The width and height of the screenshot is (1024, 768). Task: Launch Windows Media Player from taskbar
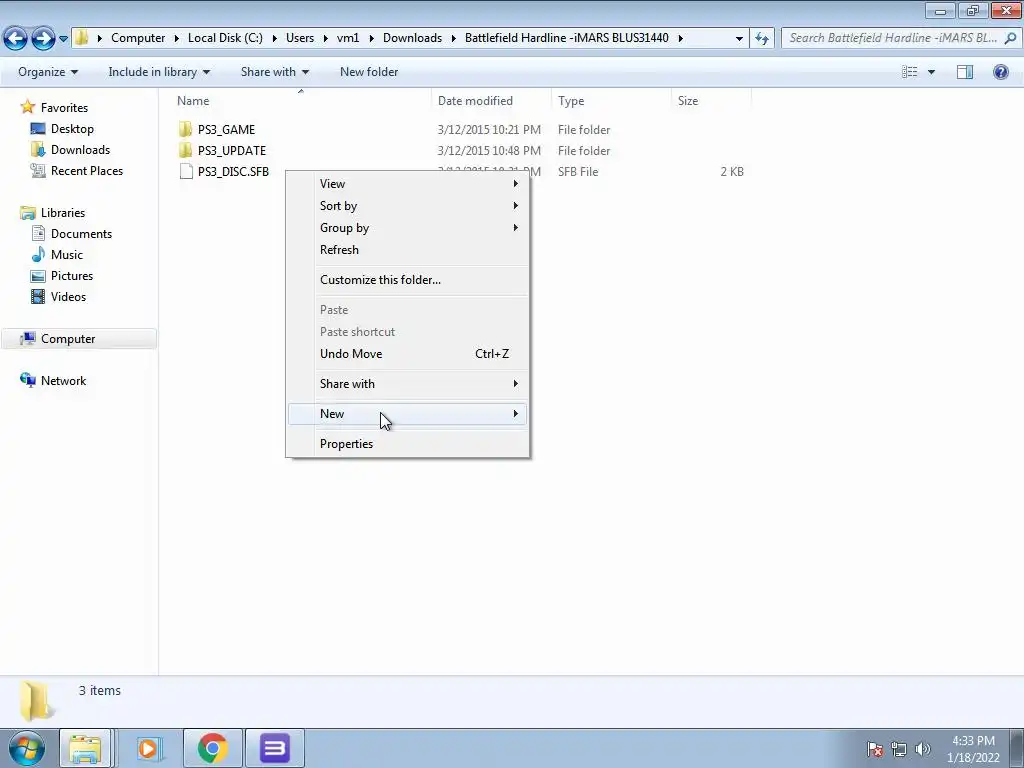[x=148, y=748]
